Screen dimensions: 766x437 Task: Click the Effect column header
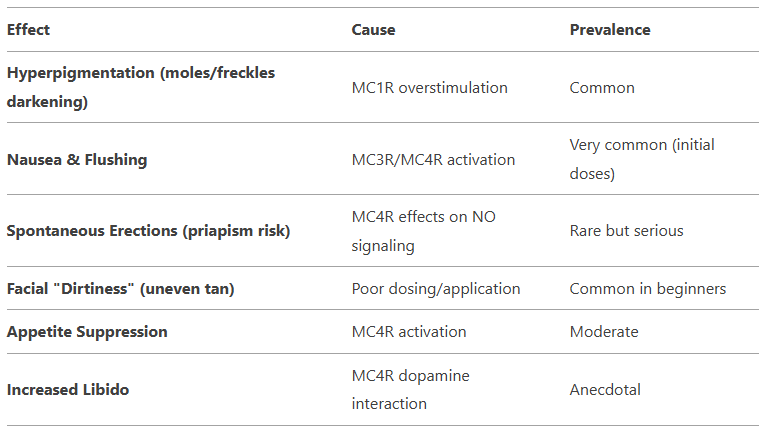click(x=28, y=30)
